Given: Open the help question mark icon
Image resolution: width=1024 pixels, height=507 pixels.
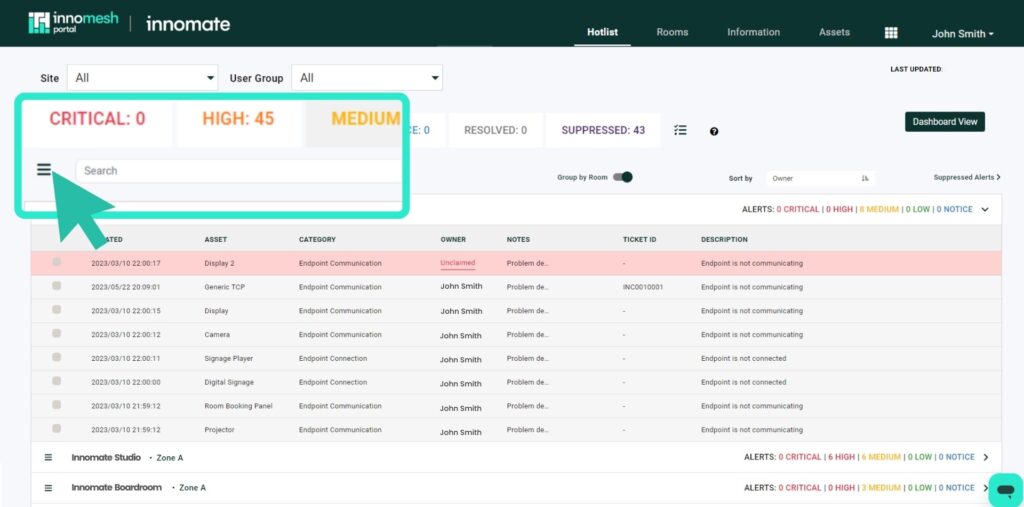Looking at the screenshot, I should click(714, 131).
